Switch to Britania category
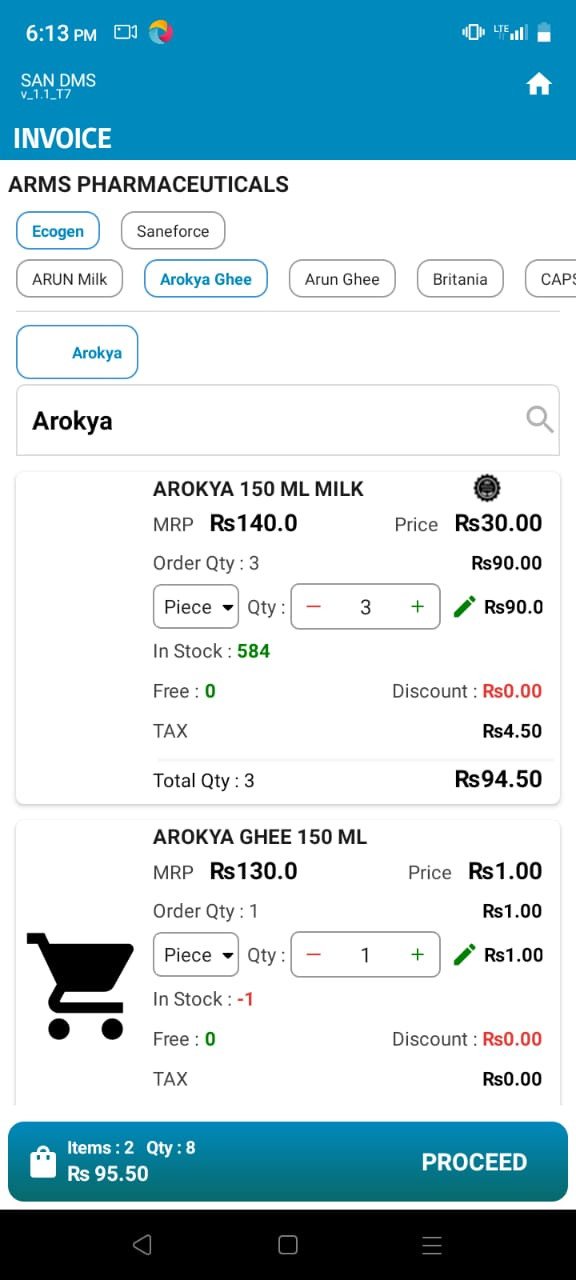This screenshot has height=1280, width=576. click(x=460, y=279)
